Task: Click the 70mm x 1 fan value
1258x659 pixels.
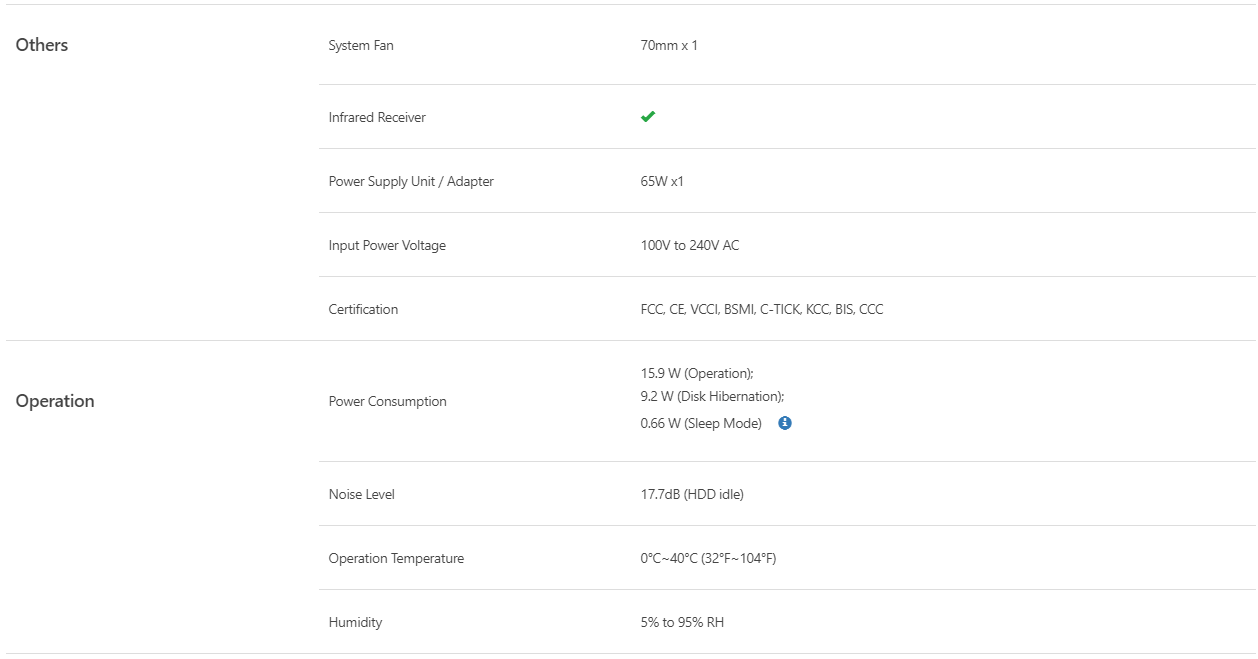Action: [x=669, y=45]
